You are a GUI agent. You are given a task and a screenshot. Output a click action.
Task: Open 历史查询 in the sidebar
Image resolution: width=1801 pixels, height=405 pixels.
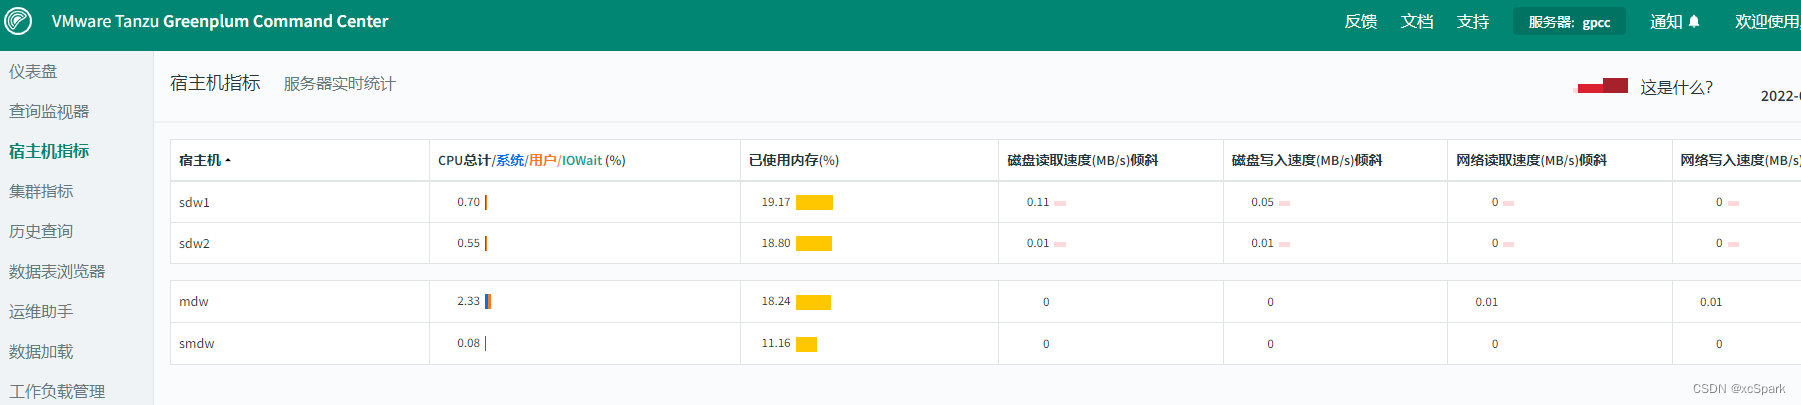click(x=41, y=231)
